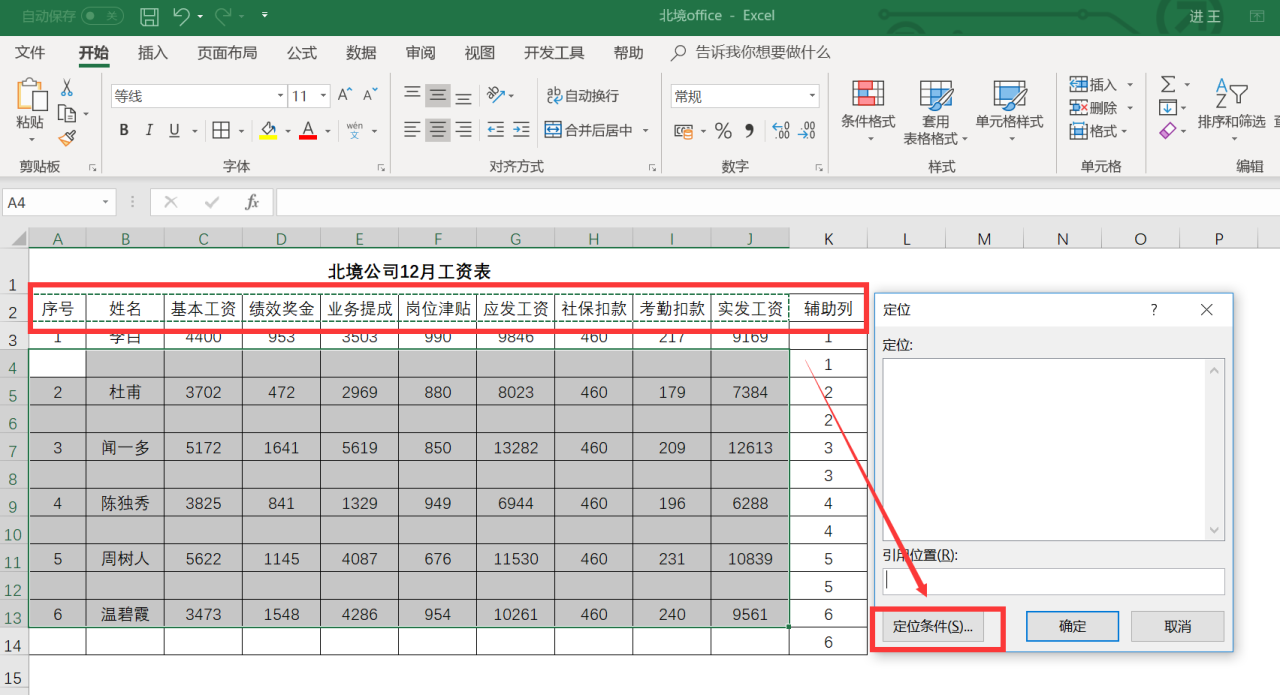Viewport: 1280px width, 695px height.
Task: Click the Paste clipboard icon
Action: point(32,95)
